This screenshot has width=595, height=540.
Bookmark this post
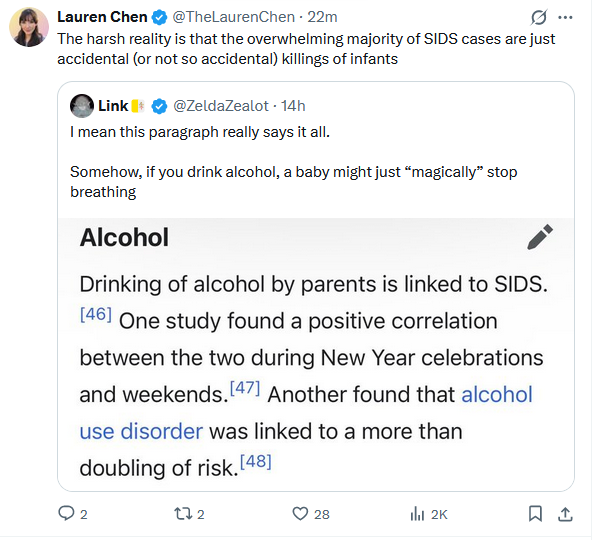tap(535, 514)
